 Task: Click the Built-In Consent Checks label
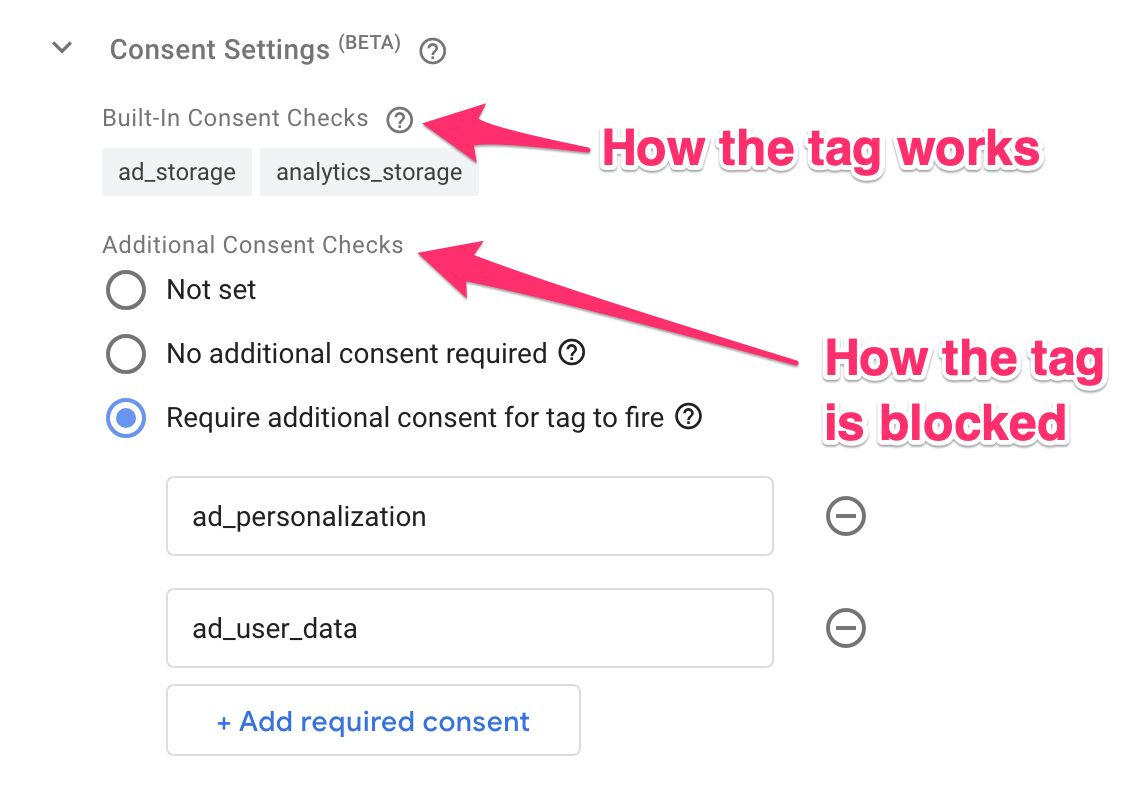(235, 118)
